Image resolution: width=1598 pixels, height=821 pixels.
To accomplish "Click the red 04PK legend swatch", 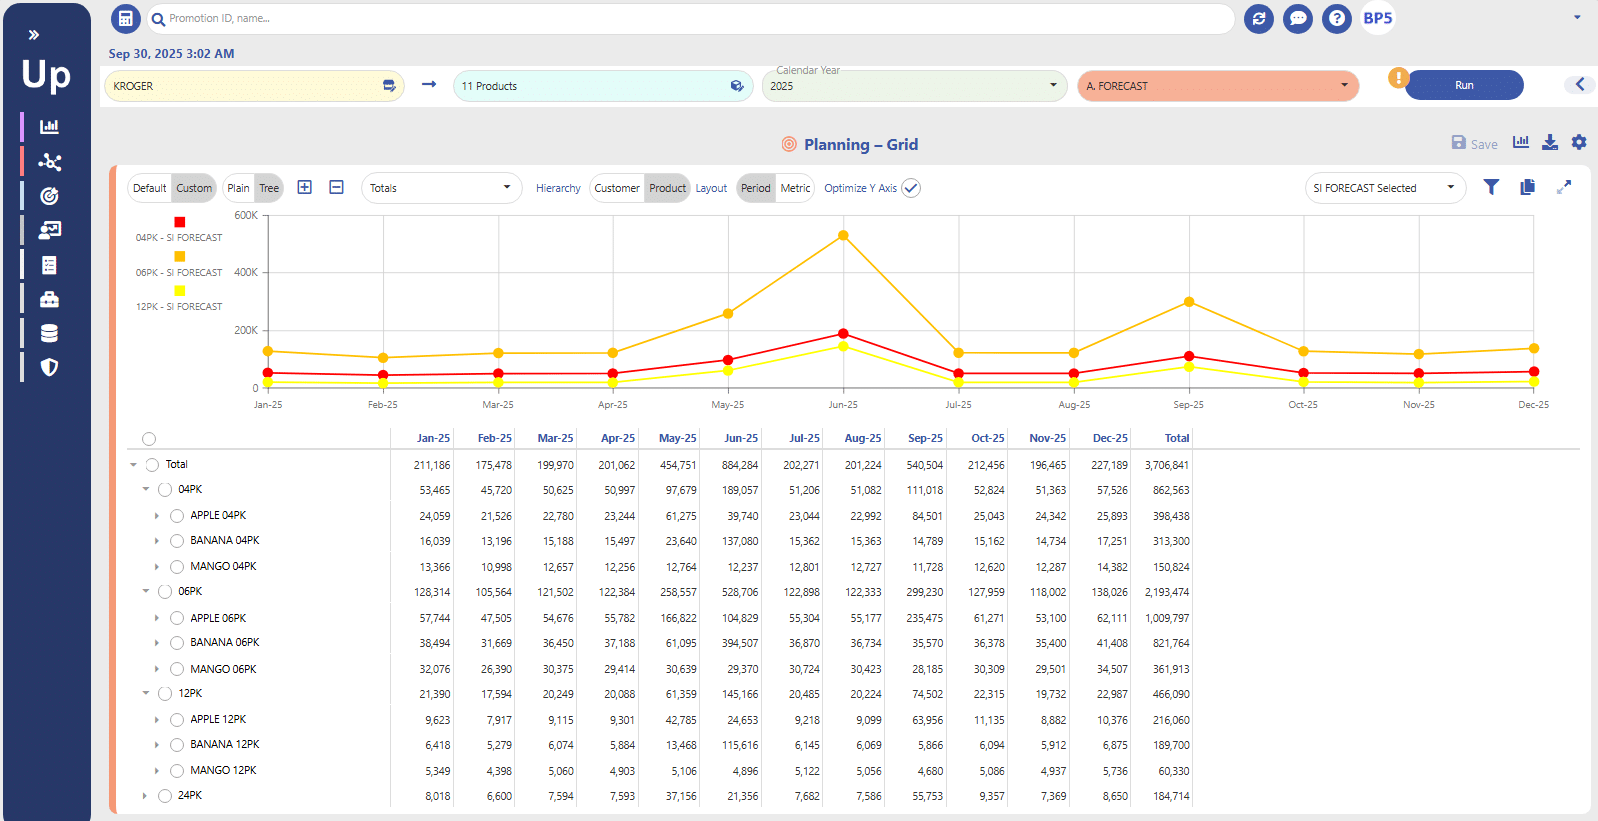I will tap(179, 222).
